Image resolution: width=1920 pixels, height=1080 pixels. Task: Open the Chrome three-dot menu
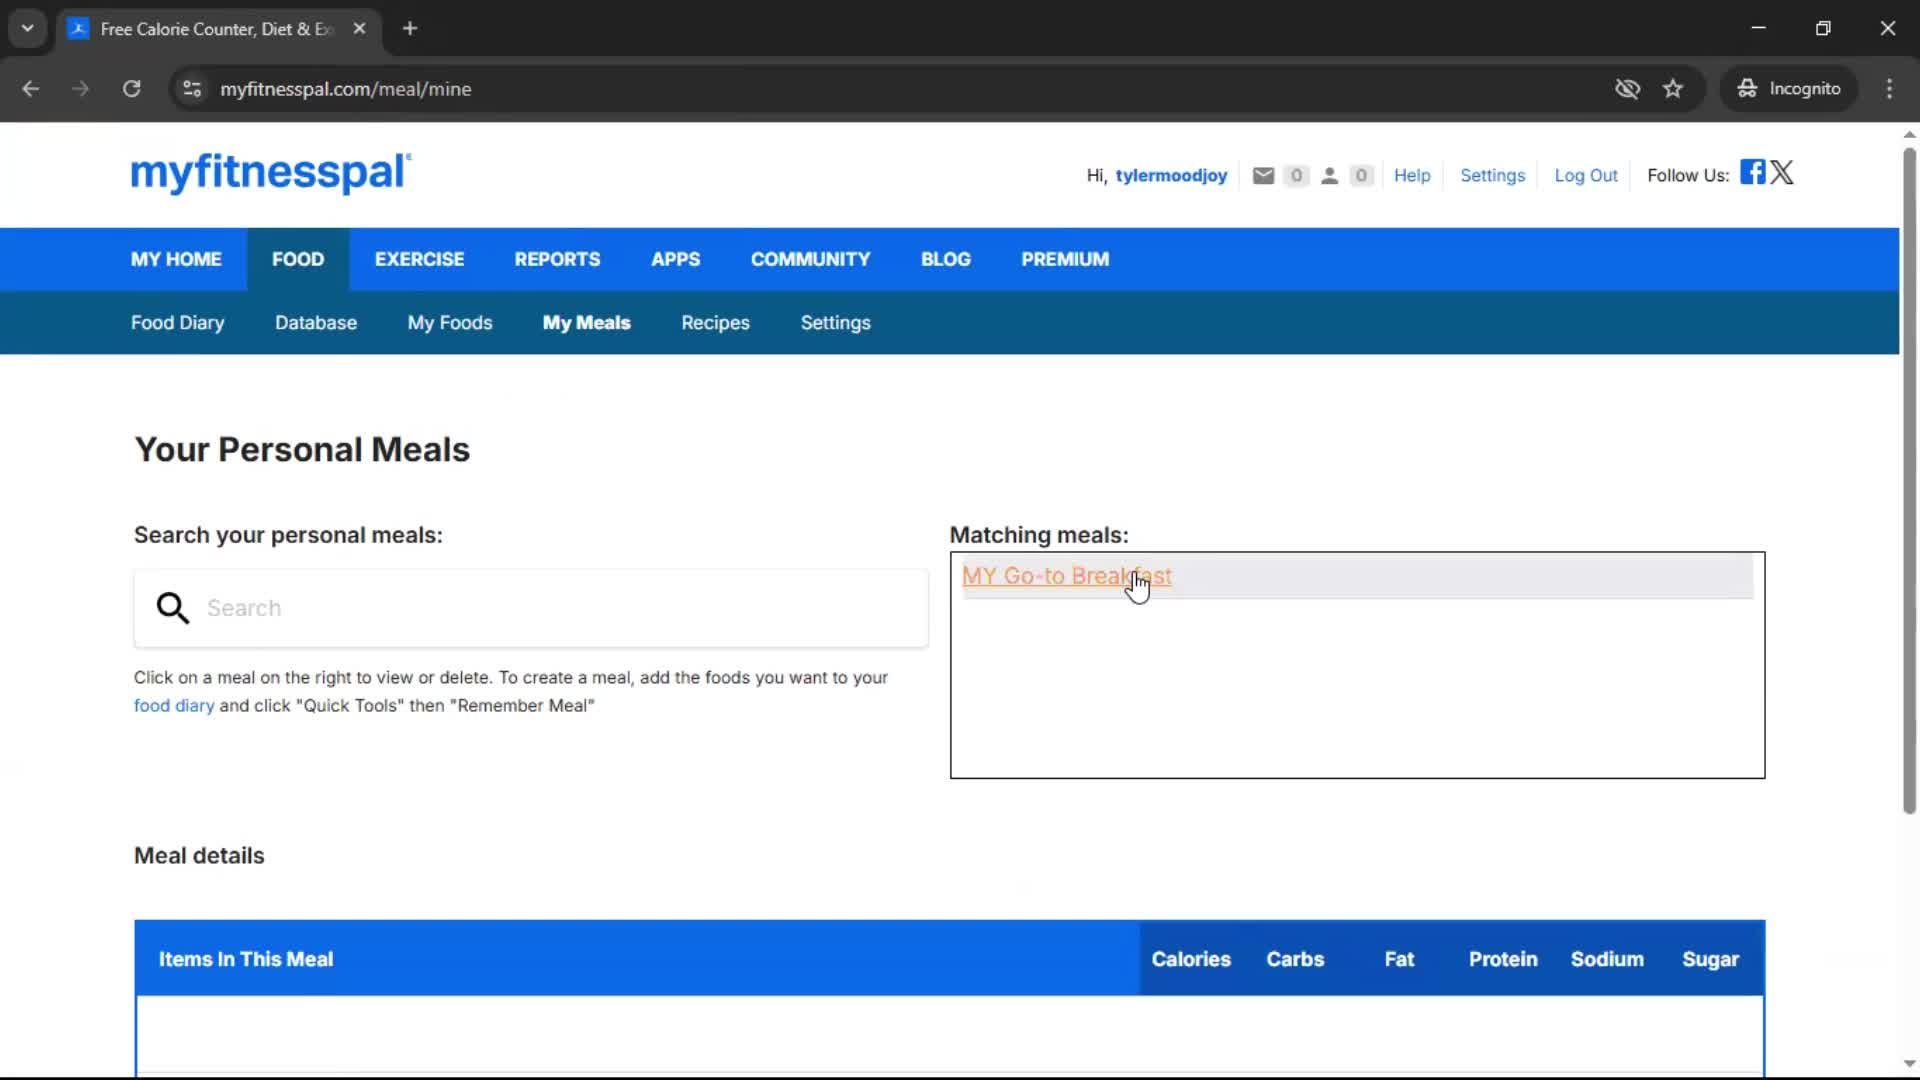1889,89
